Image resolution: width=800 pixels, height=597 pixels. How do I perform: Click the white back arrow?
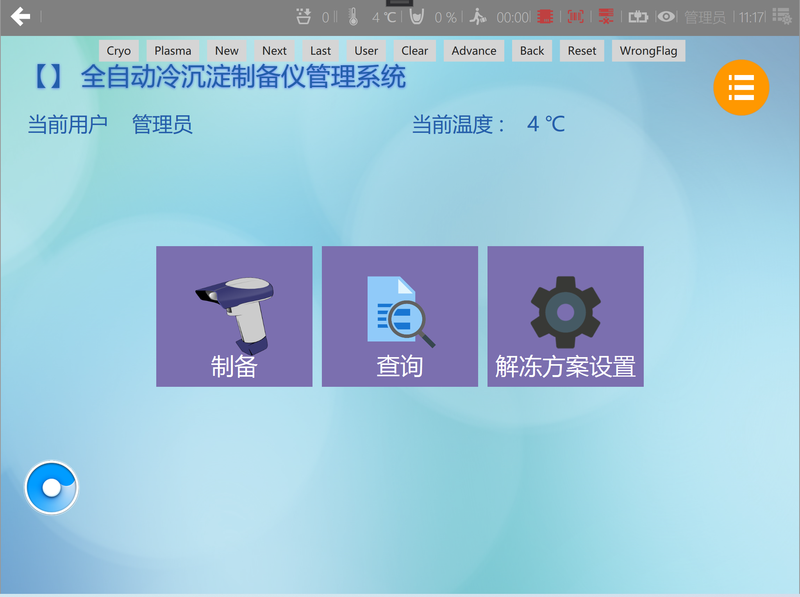click(x=20, y=16)
